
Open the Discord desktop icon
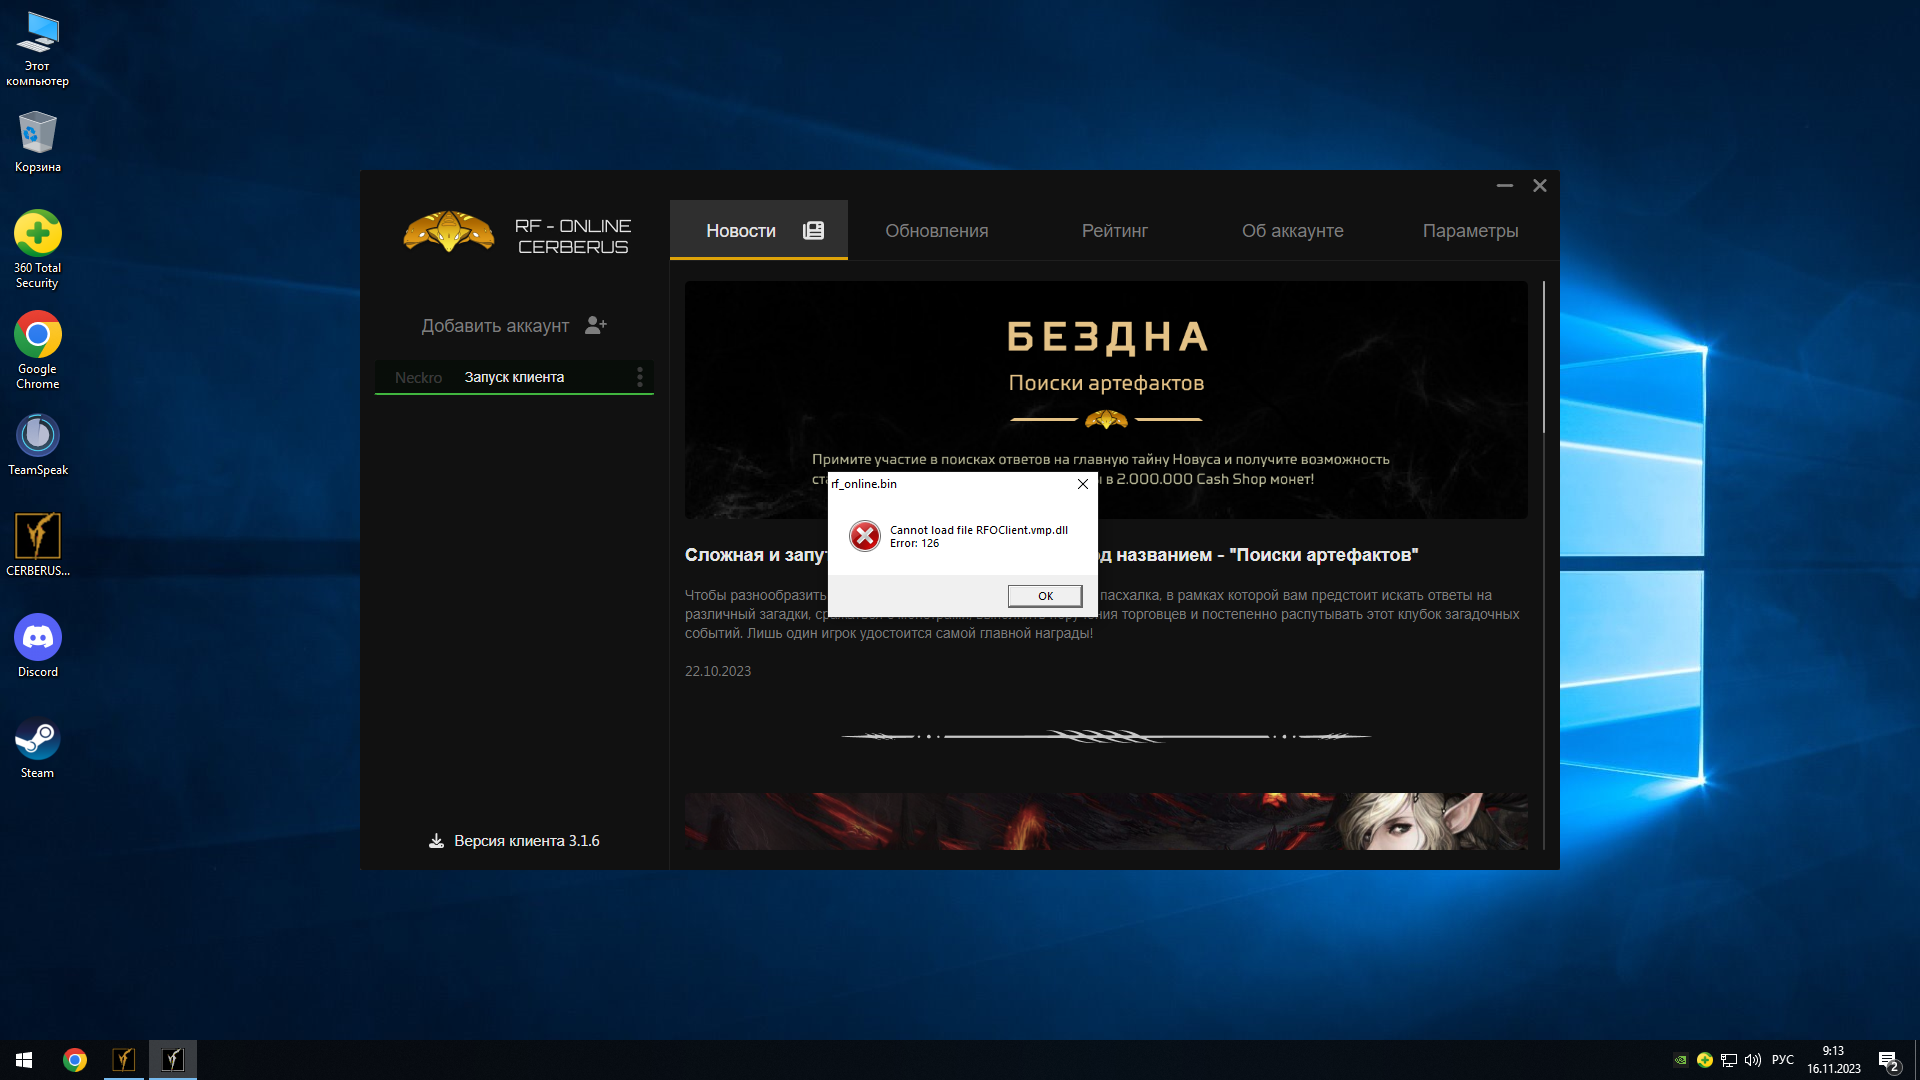(x=38, y=638)
